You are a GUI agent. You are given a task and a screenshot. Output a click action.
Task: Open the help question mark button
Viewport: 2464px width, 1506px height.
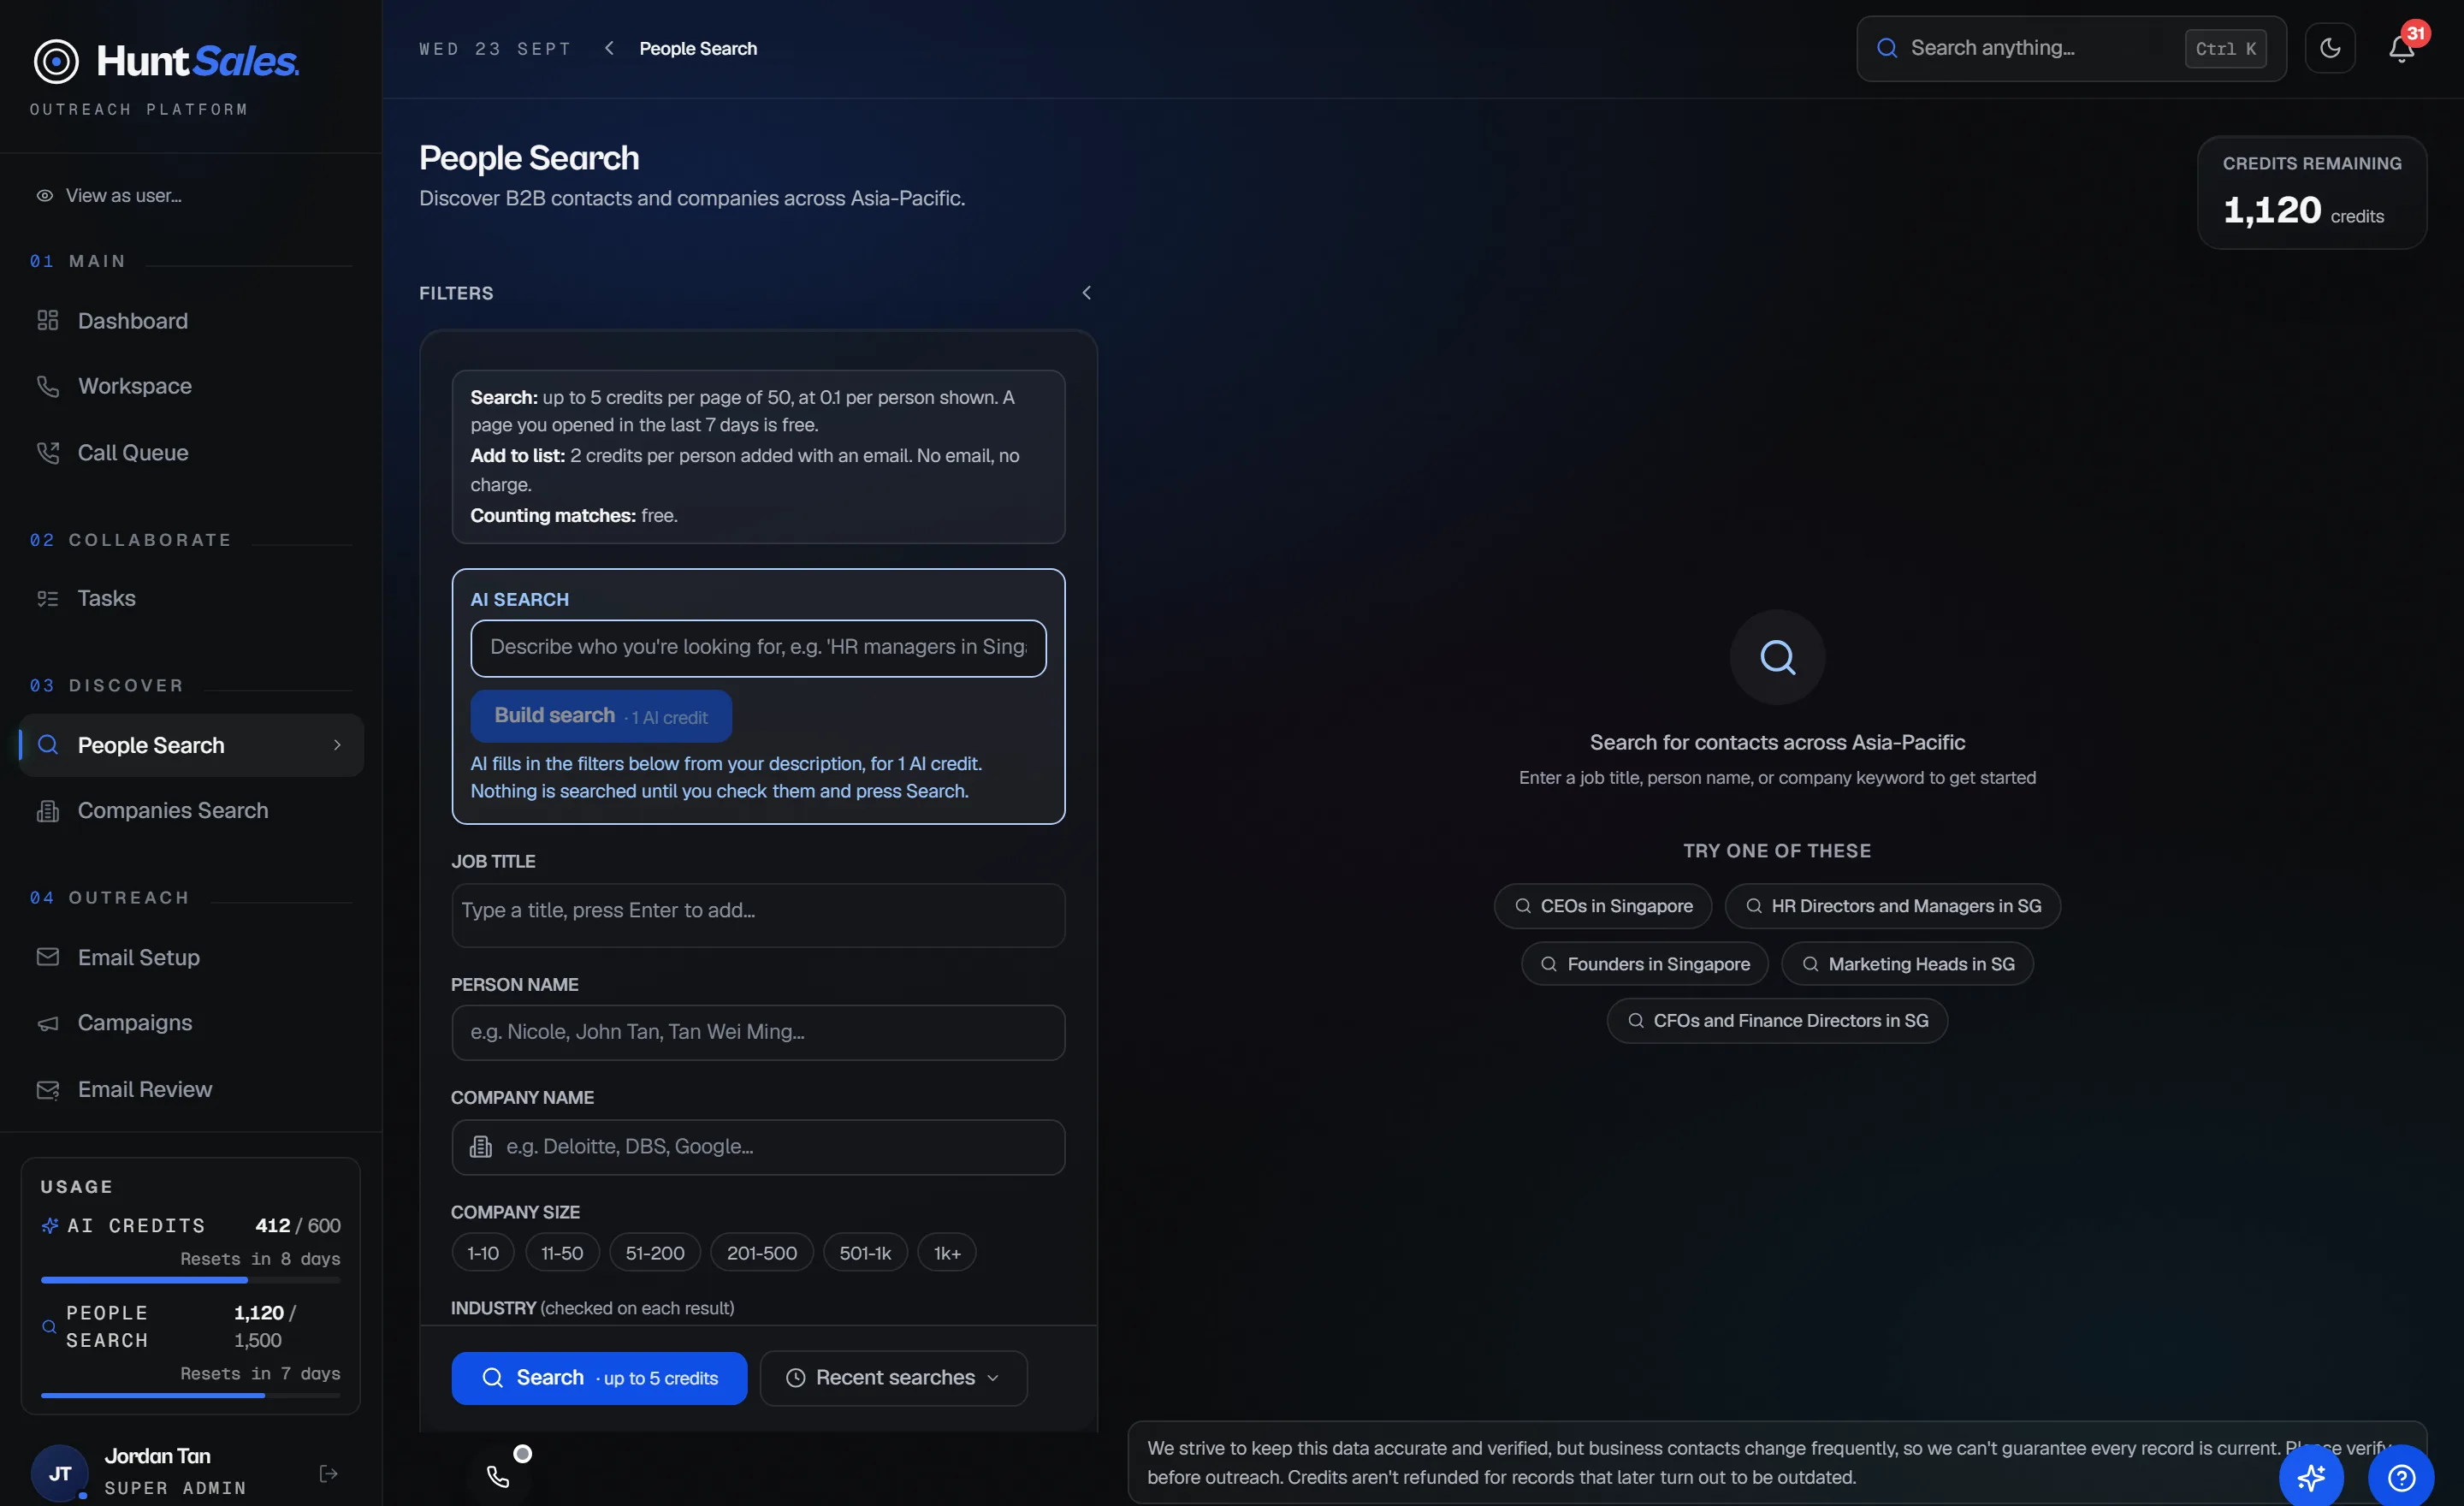click(x=2401, y=1476)
